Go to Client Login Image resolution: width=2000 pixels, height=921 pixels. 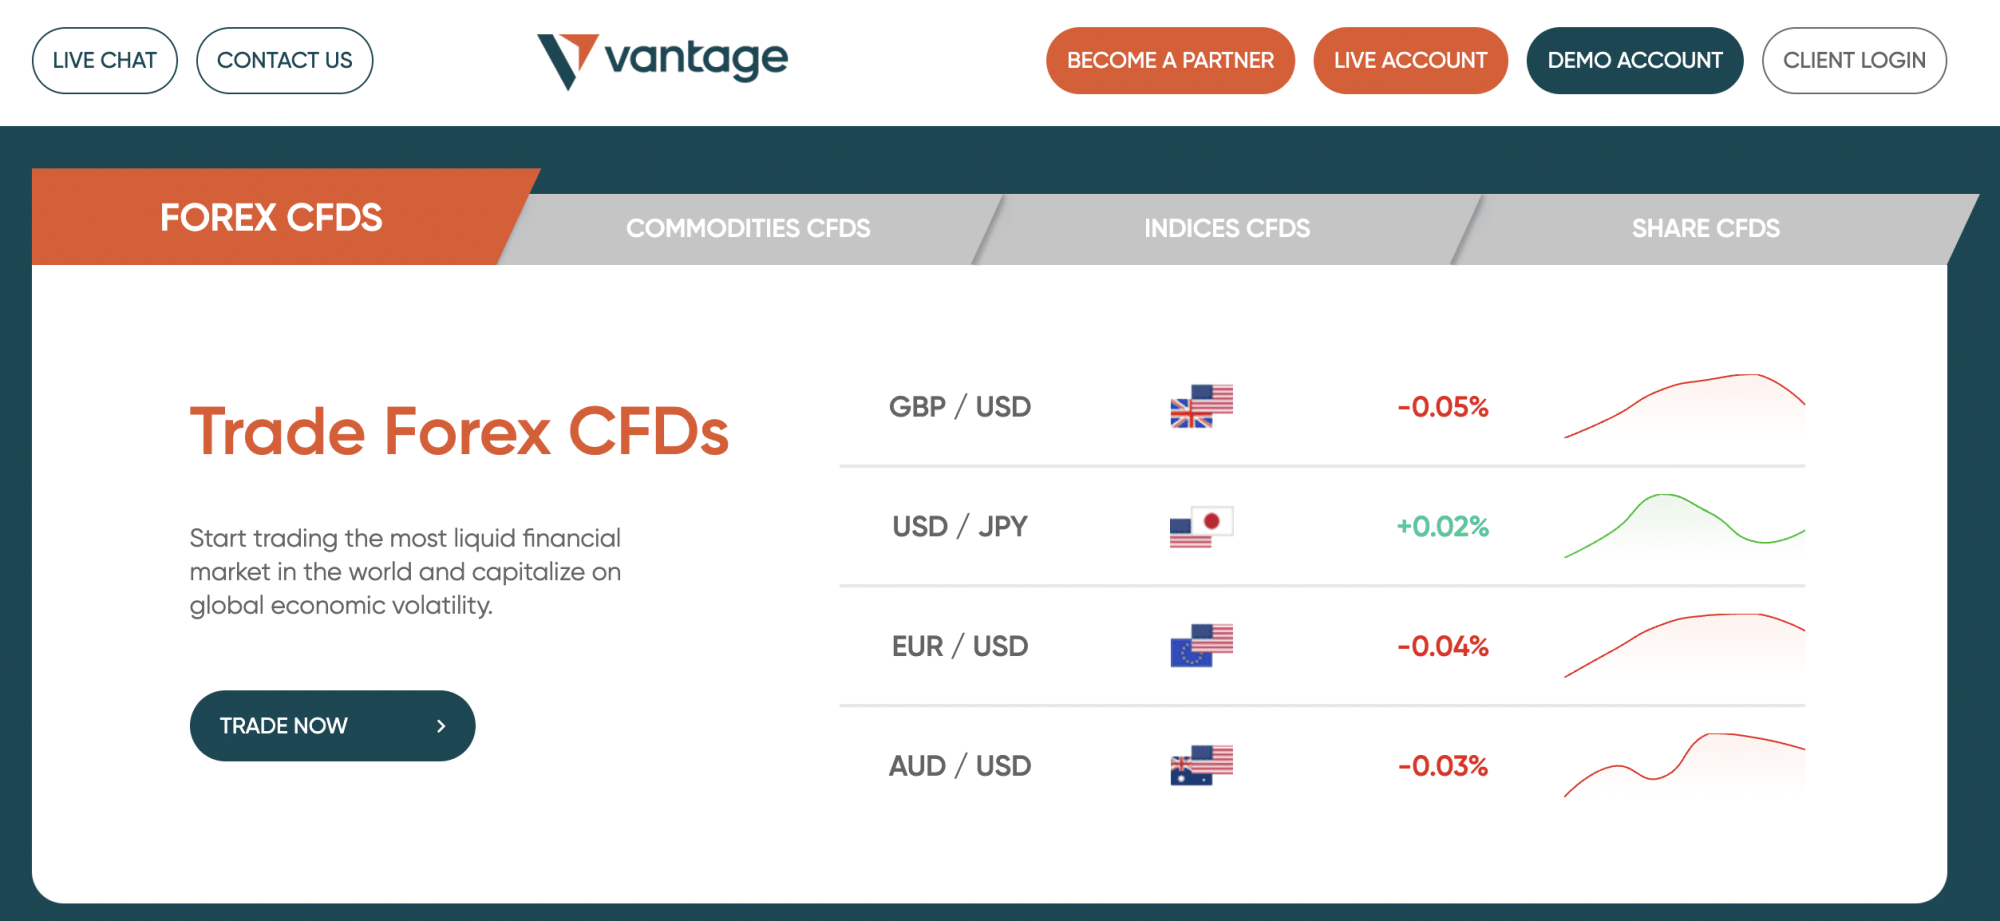(1854, 60)
